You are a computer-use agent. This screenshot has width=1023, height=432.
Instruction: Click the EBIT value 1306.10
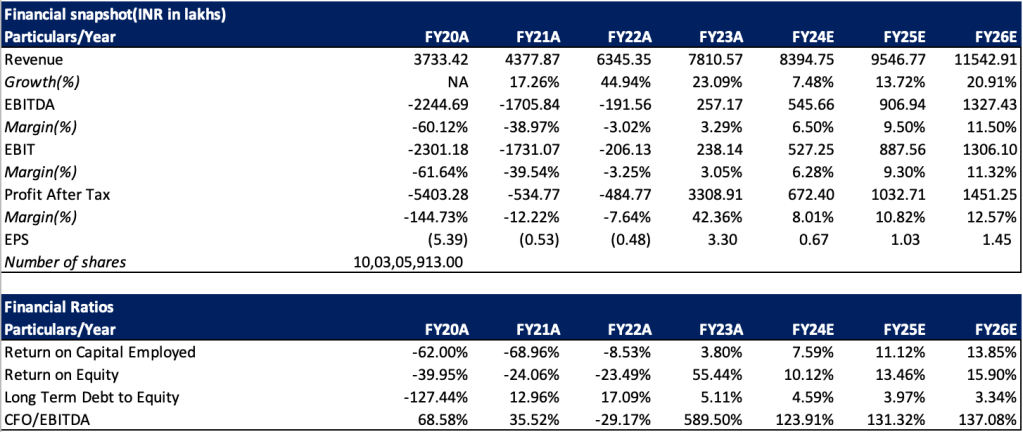pos(986,147)
